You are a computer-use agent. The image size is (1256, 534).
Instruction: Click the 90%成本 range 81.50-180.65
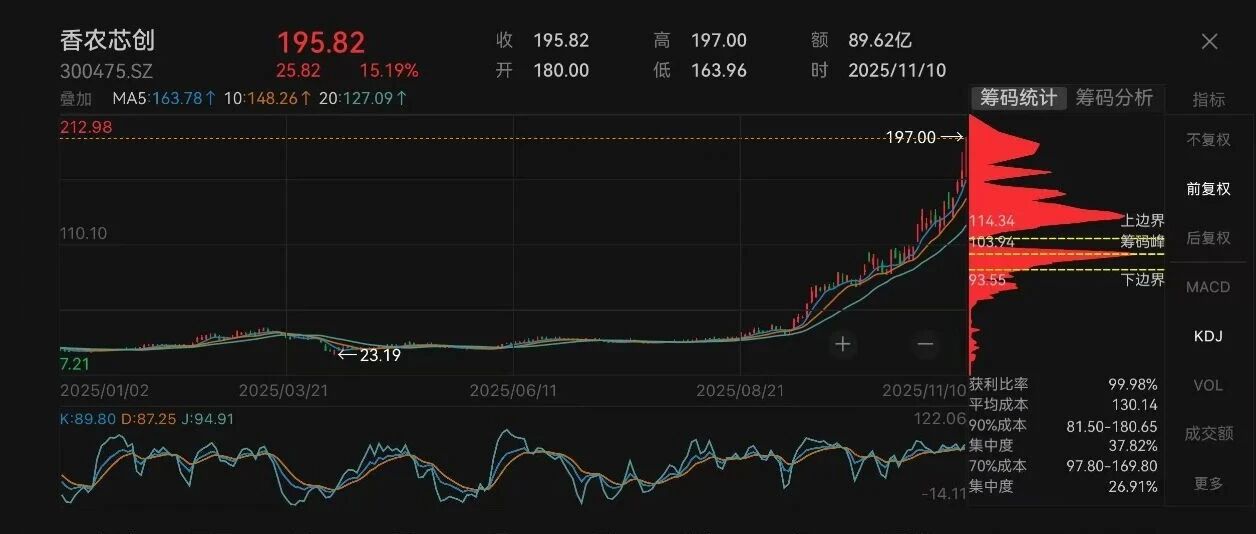[x=1112, y=425]
